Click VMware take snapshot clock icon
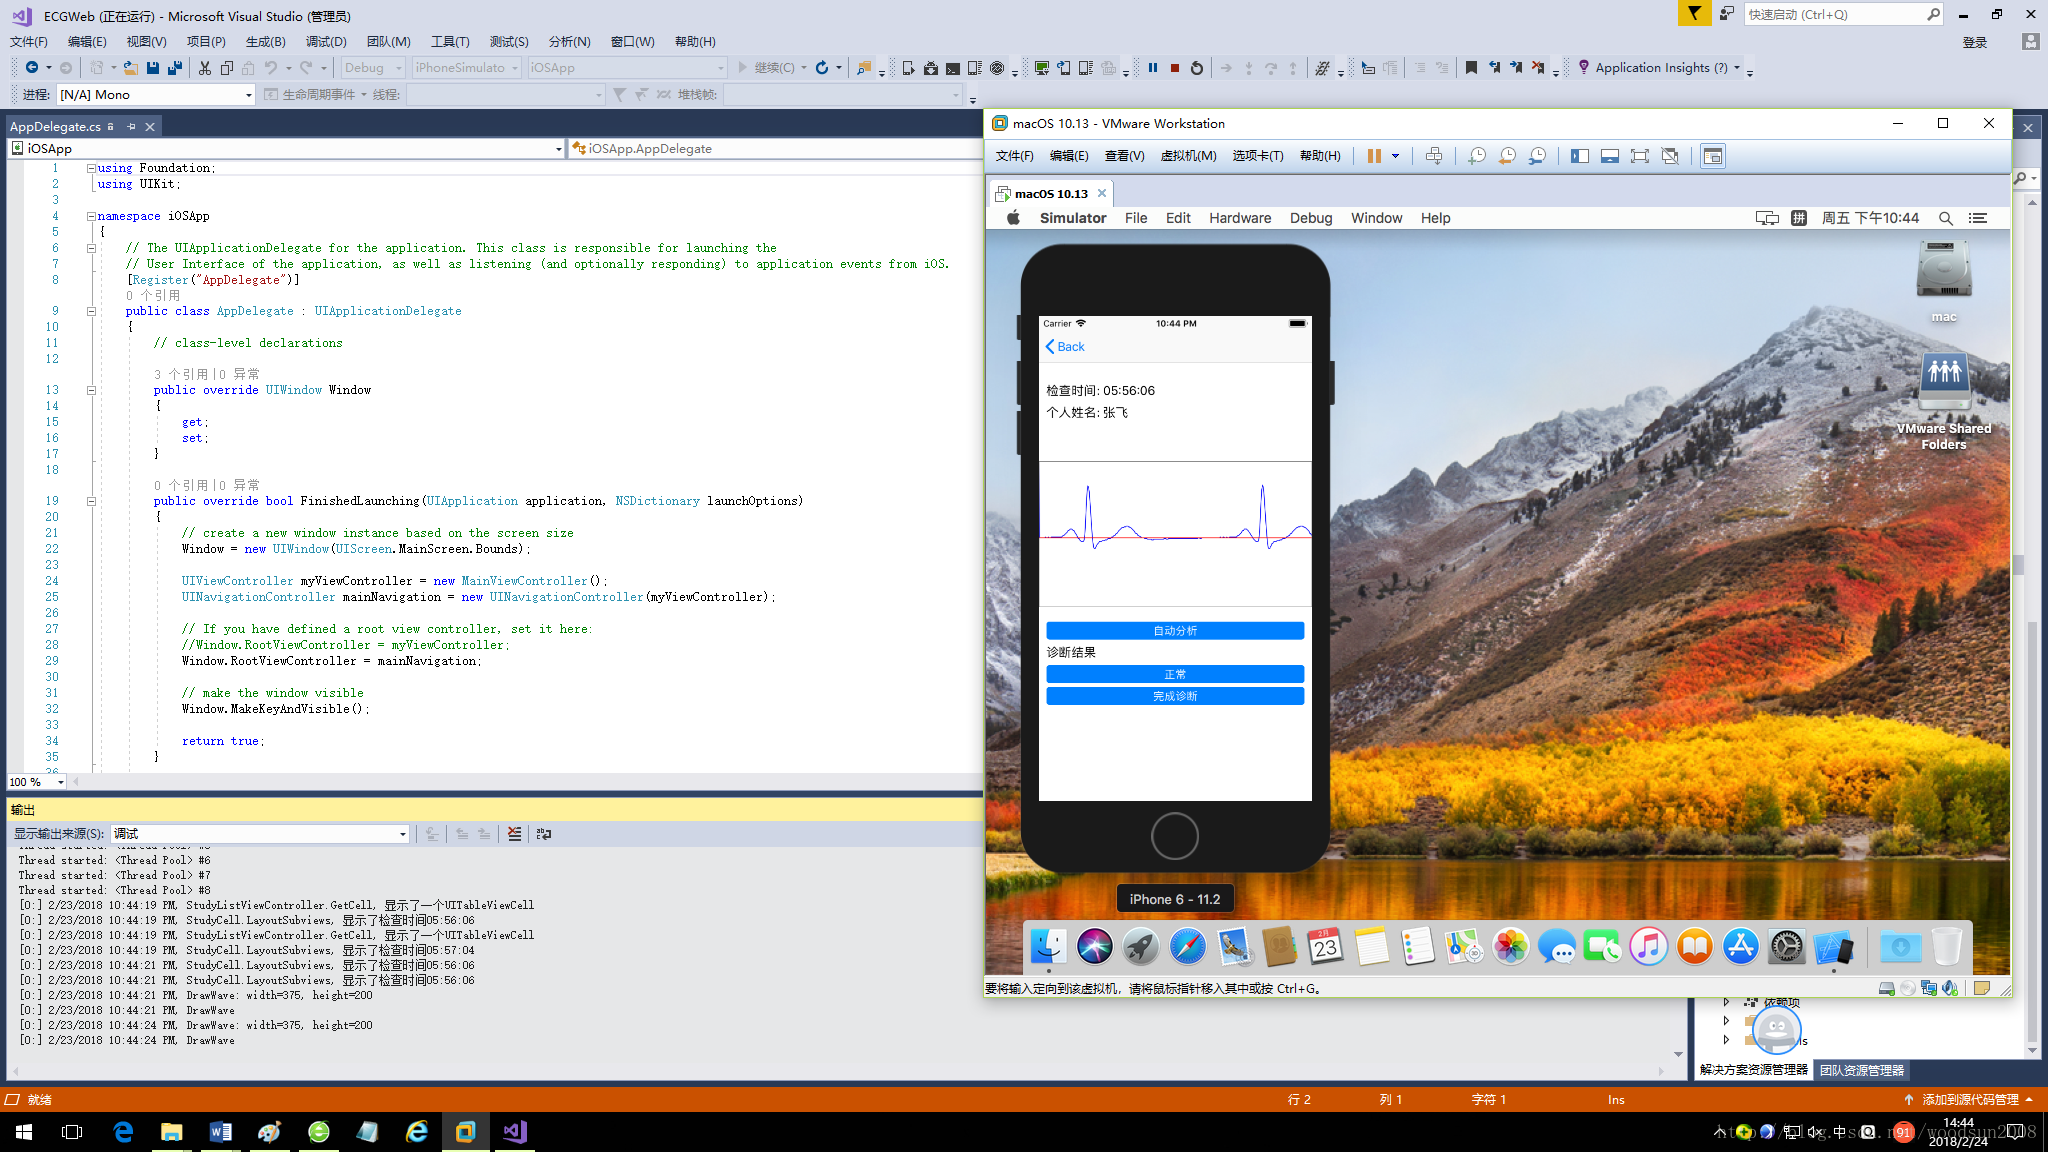Viewport: 2048px width, 1152px height. tap(1477, 156)
